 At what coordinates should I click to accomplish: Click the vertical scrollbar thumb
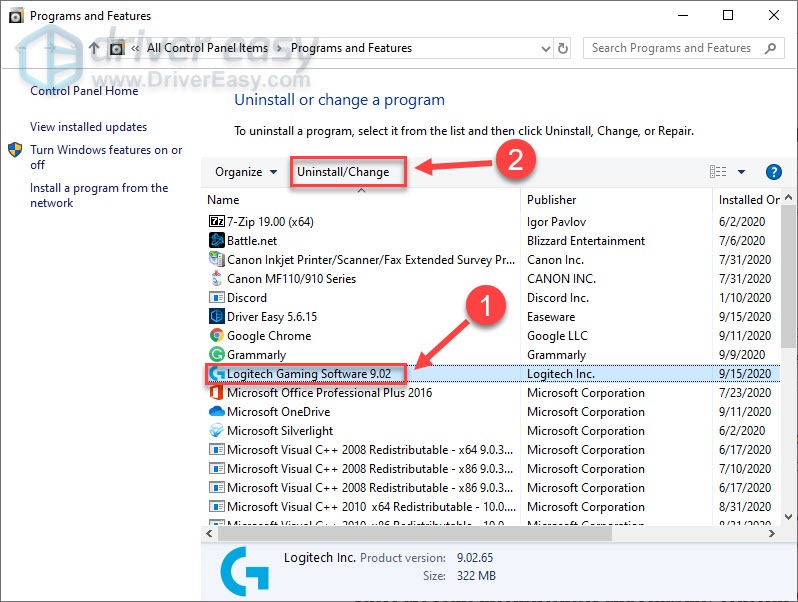click(x=788, y=276)
